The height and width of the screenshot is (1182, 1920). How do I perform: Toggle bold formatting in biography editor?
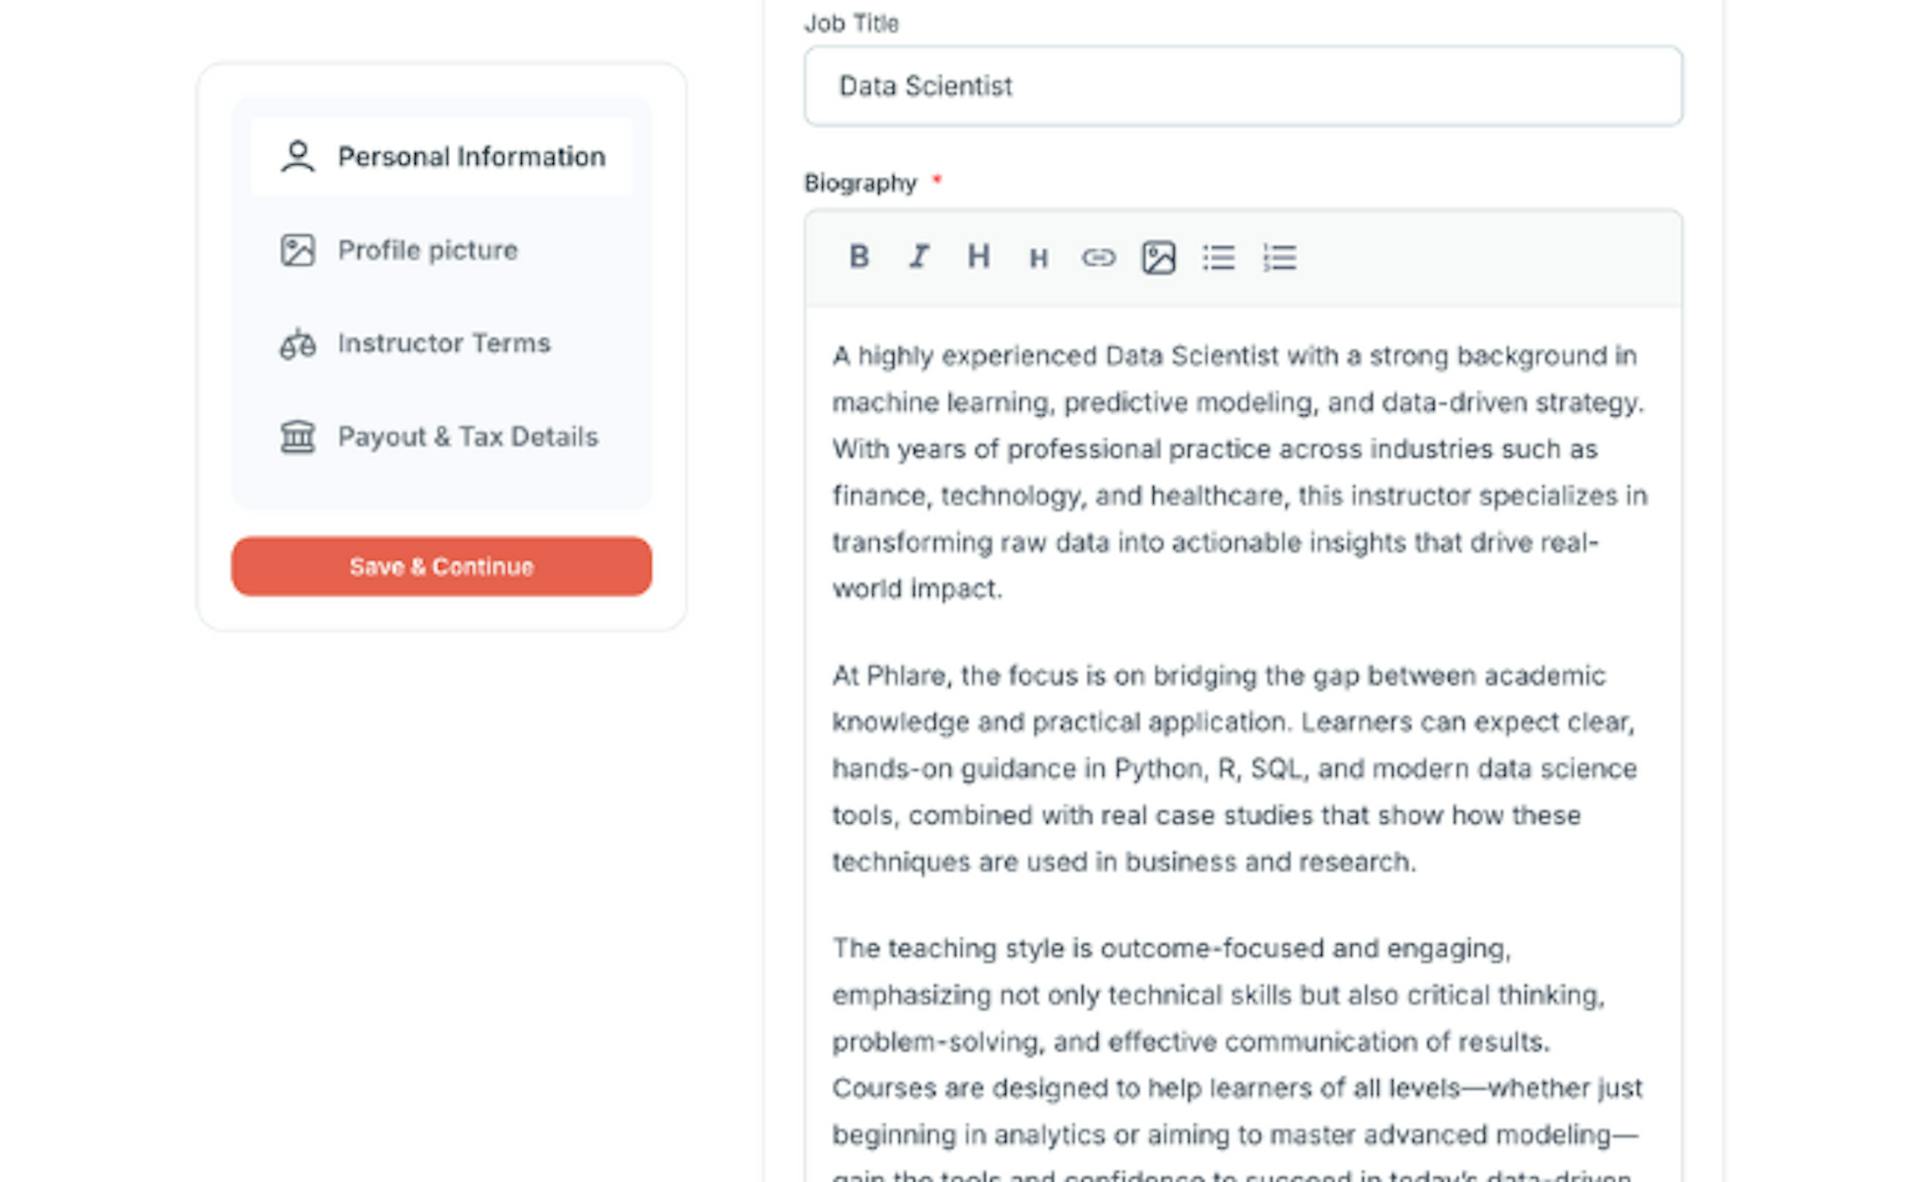coord(858,257)
